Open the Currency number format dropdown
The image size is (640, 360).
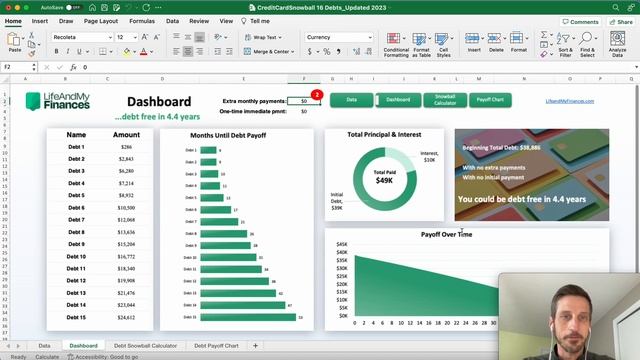tap(370, 37)
